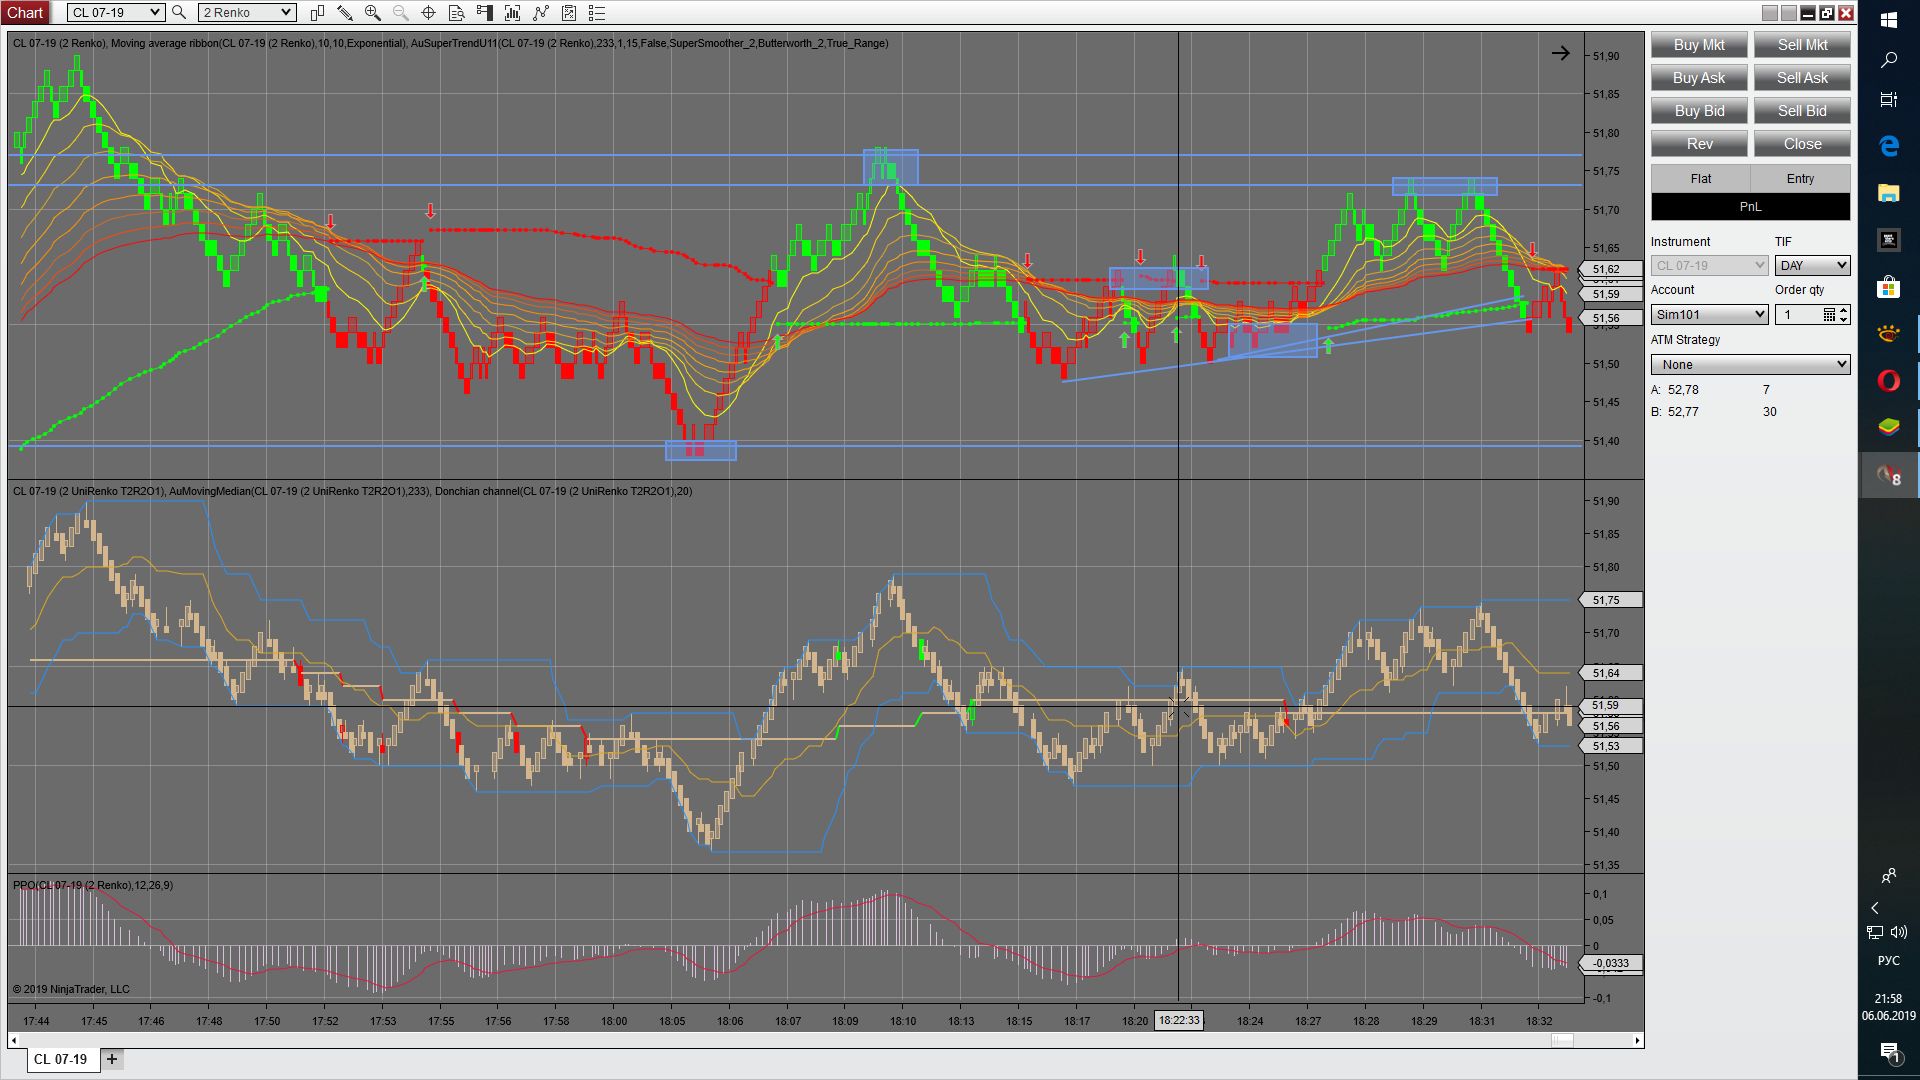Open the Sim101 account dropdown

(x=1710, y=315)
